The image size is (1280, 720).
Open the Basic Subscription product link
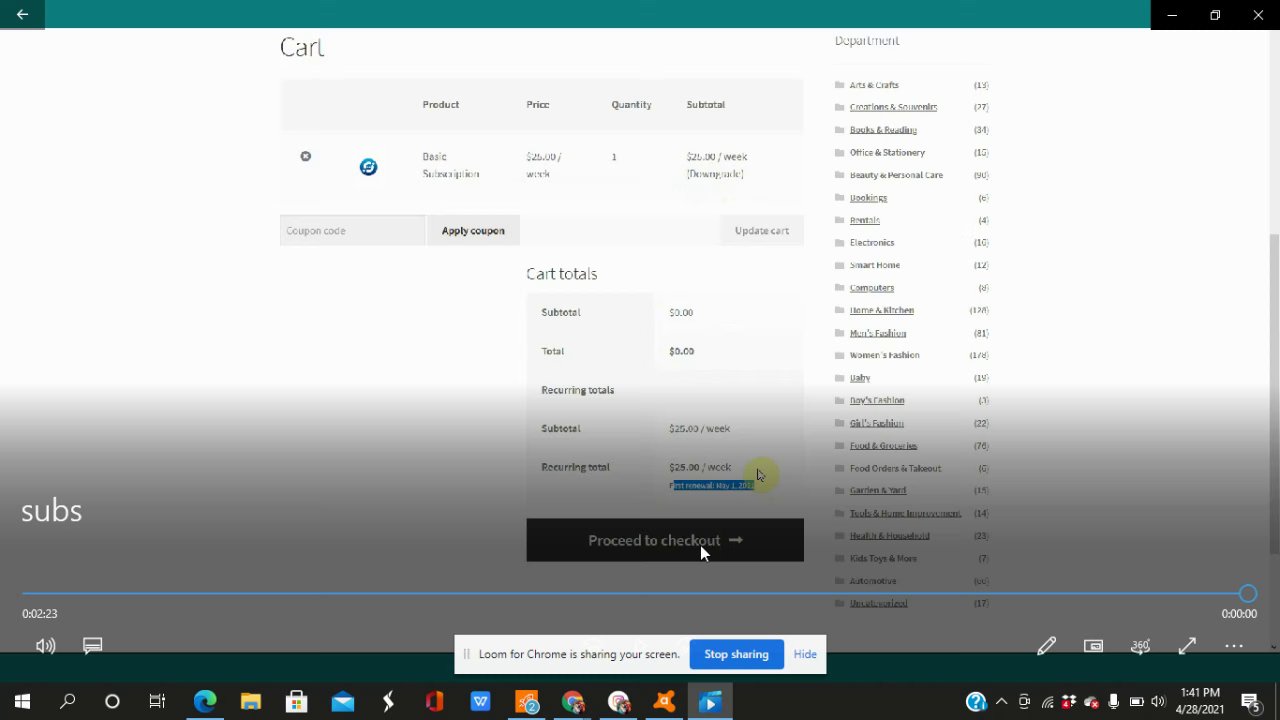coord(450,165)
